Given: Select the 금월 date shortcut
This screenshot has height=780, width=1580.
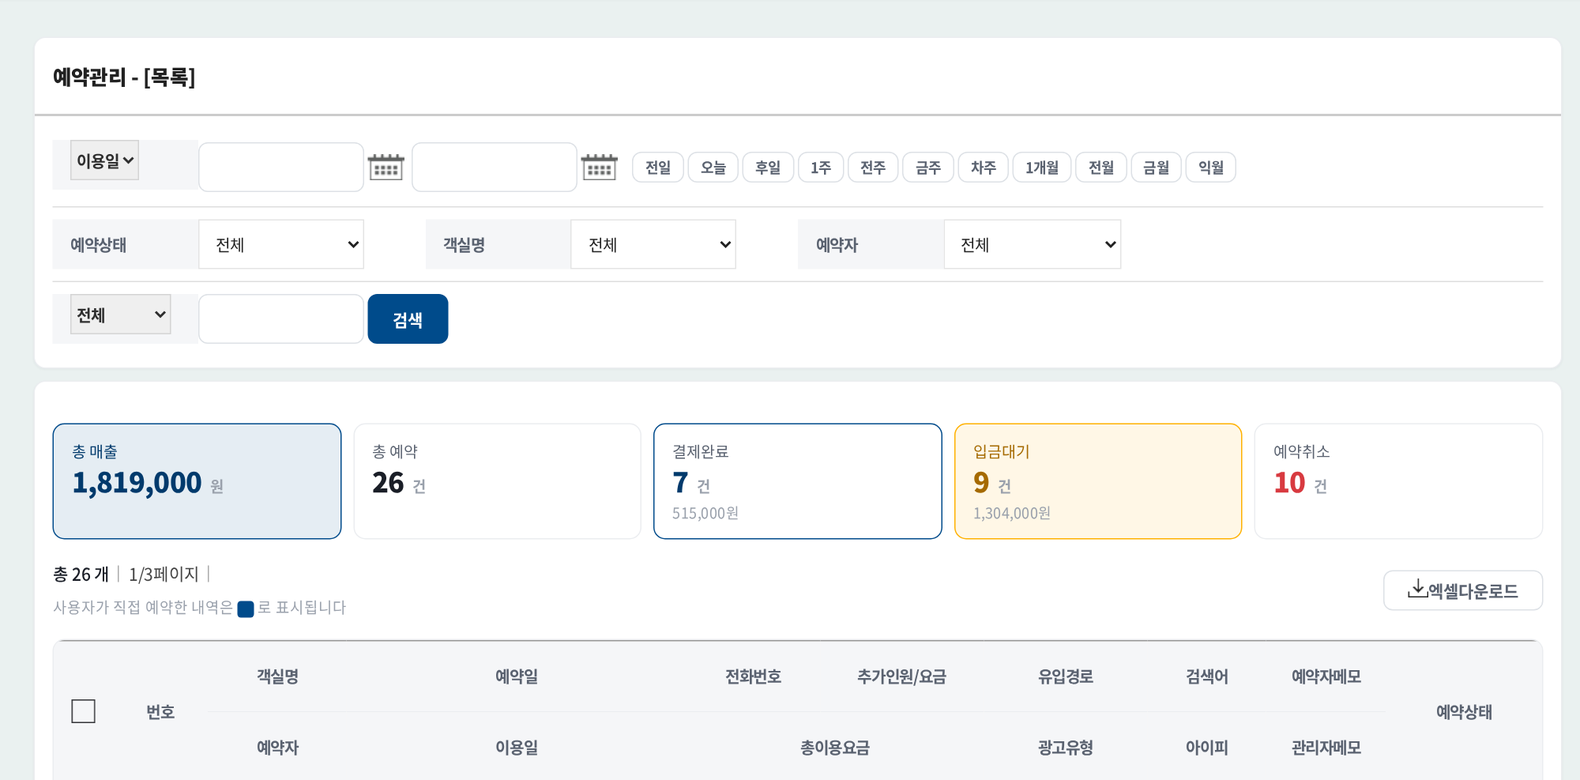Looking at the screenshot, I should [x=1156, y=167].
